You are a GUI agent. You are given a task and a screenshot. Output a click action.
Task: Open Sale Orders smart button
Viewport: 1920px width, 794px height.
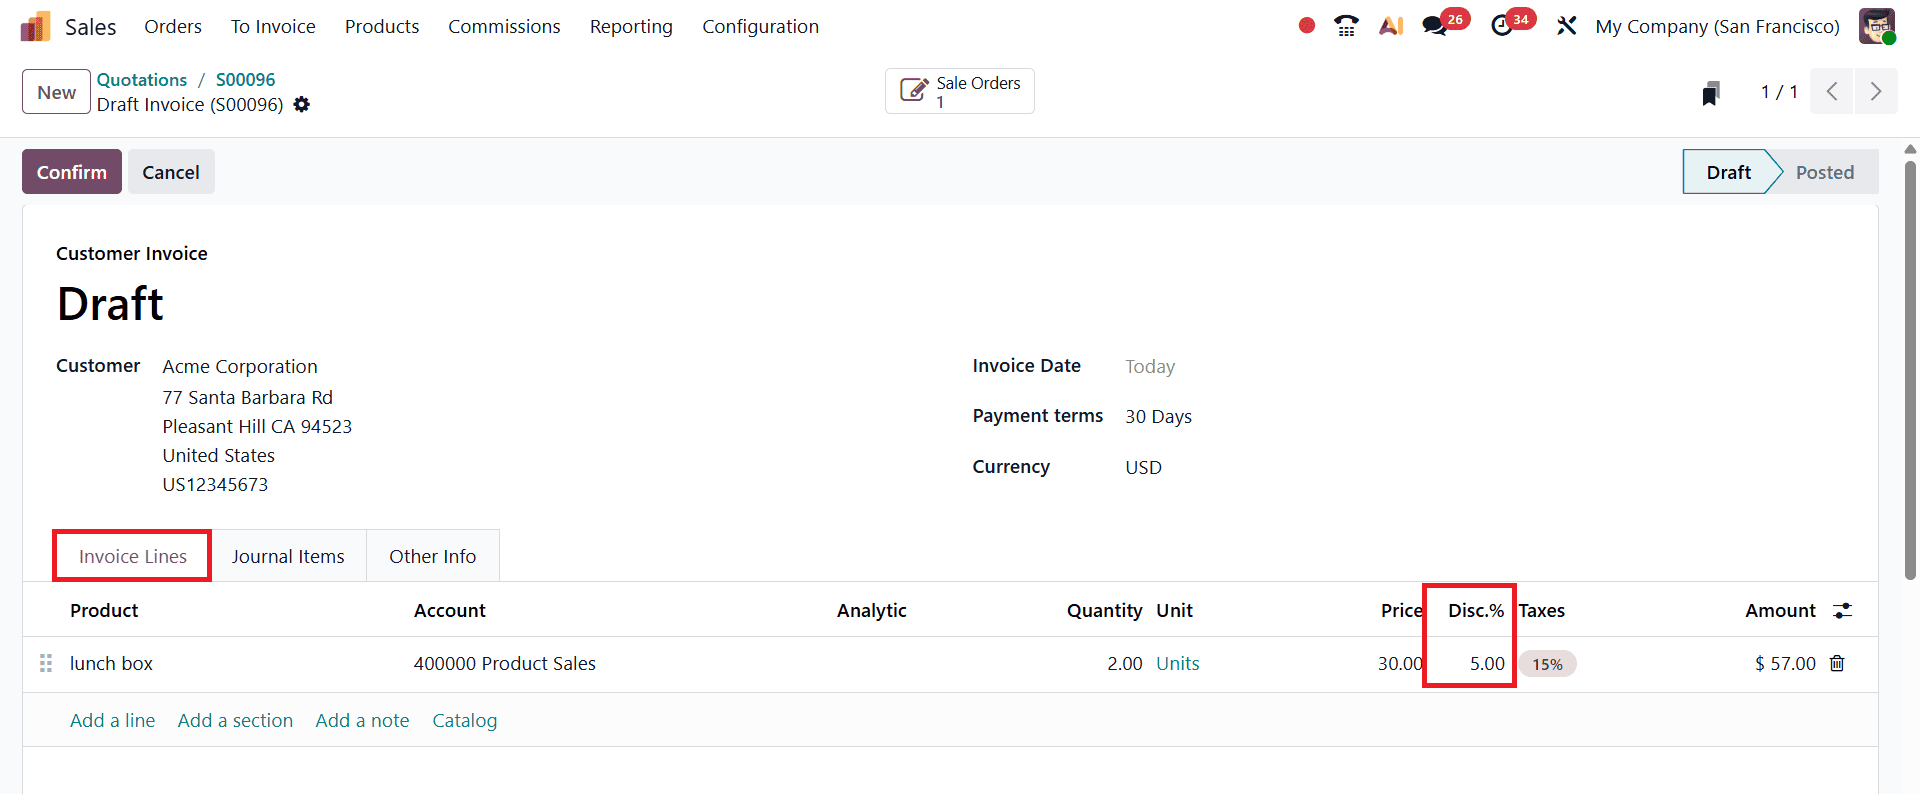pos(960,91)
